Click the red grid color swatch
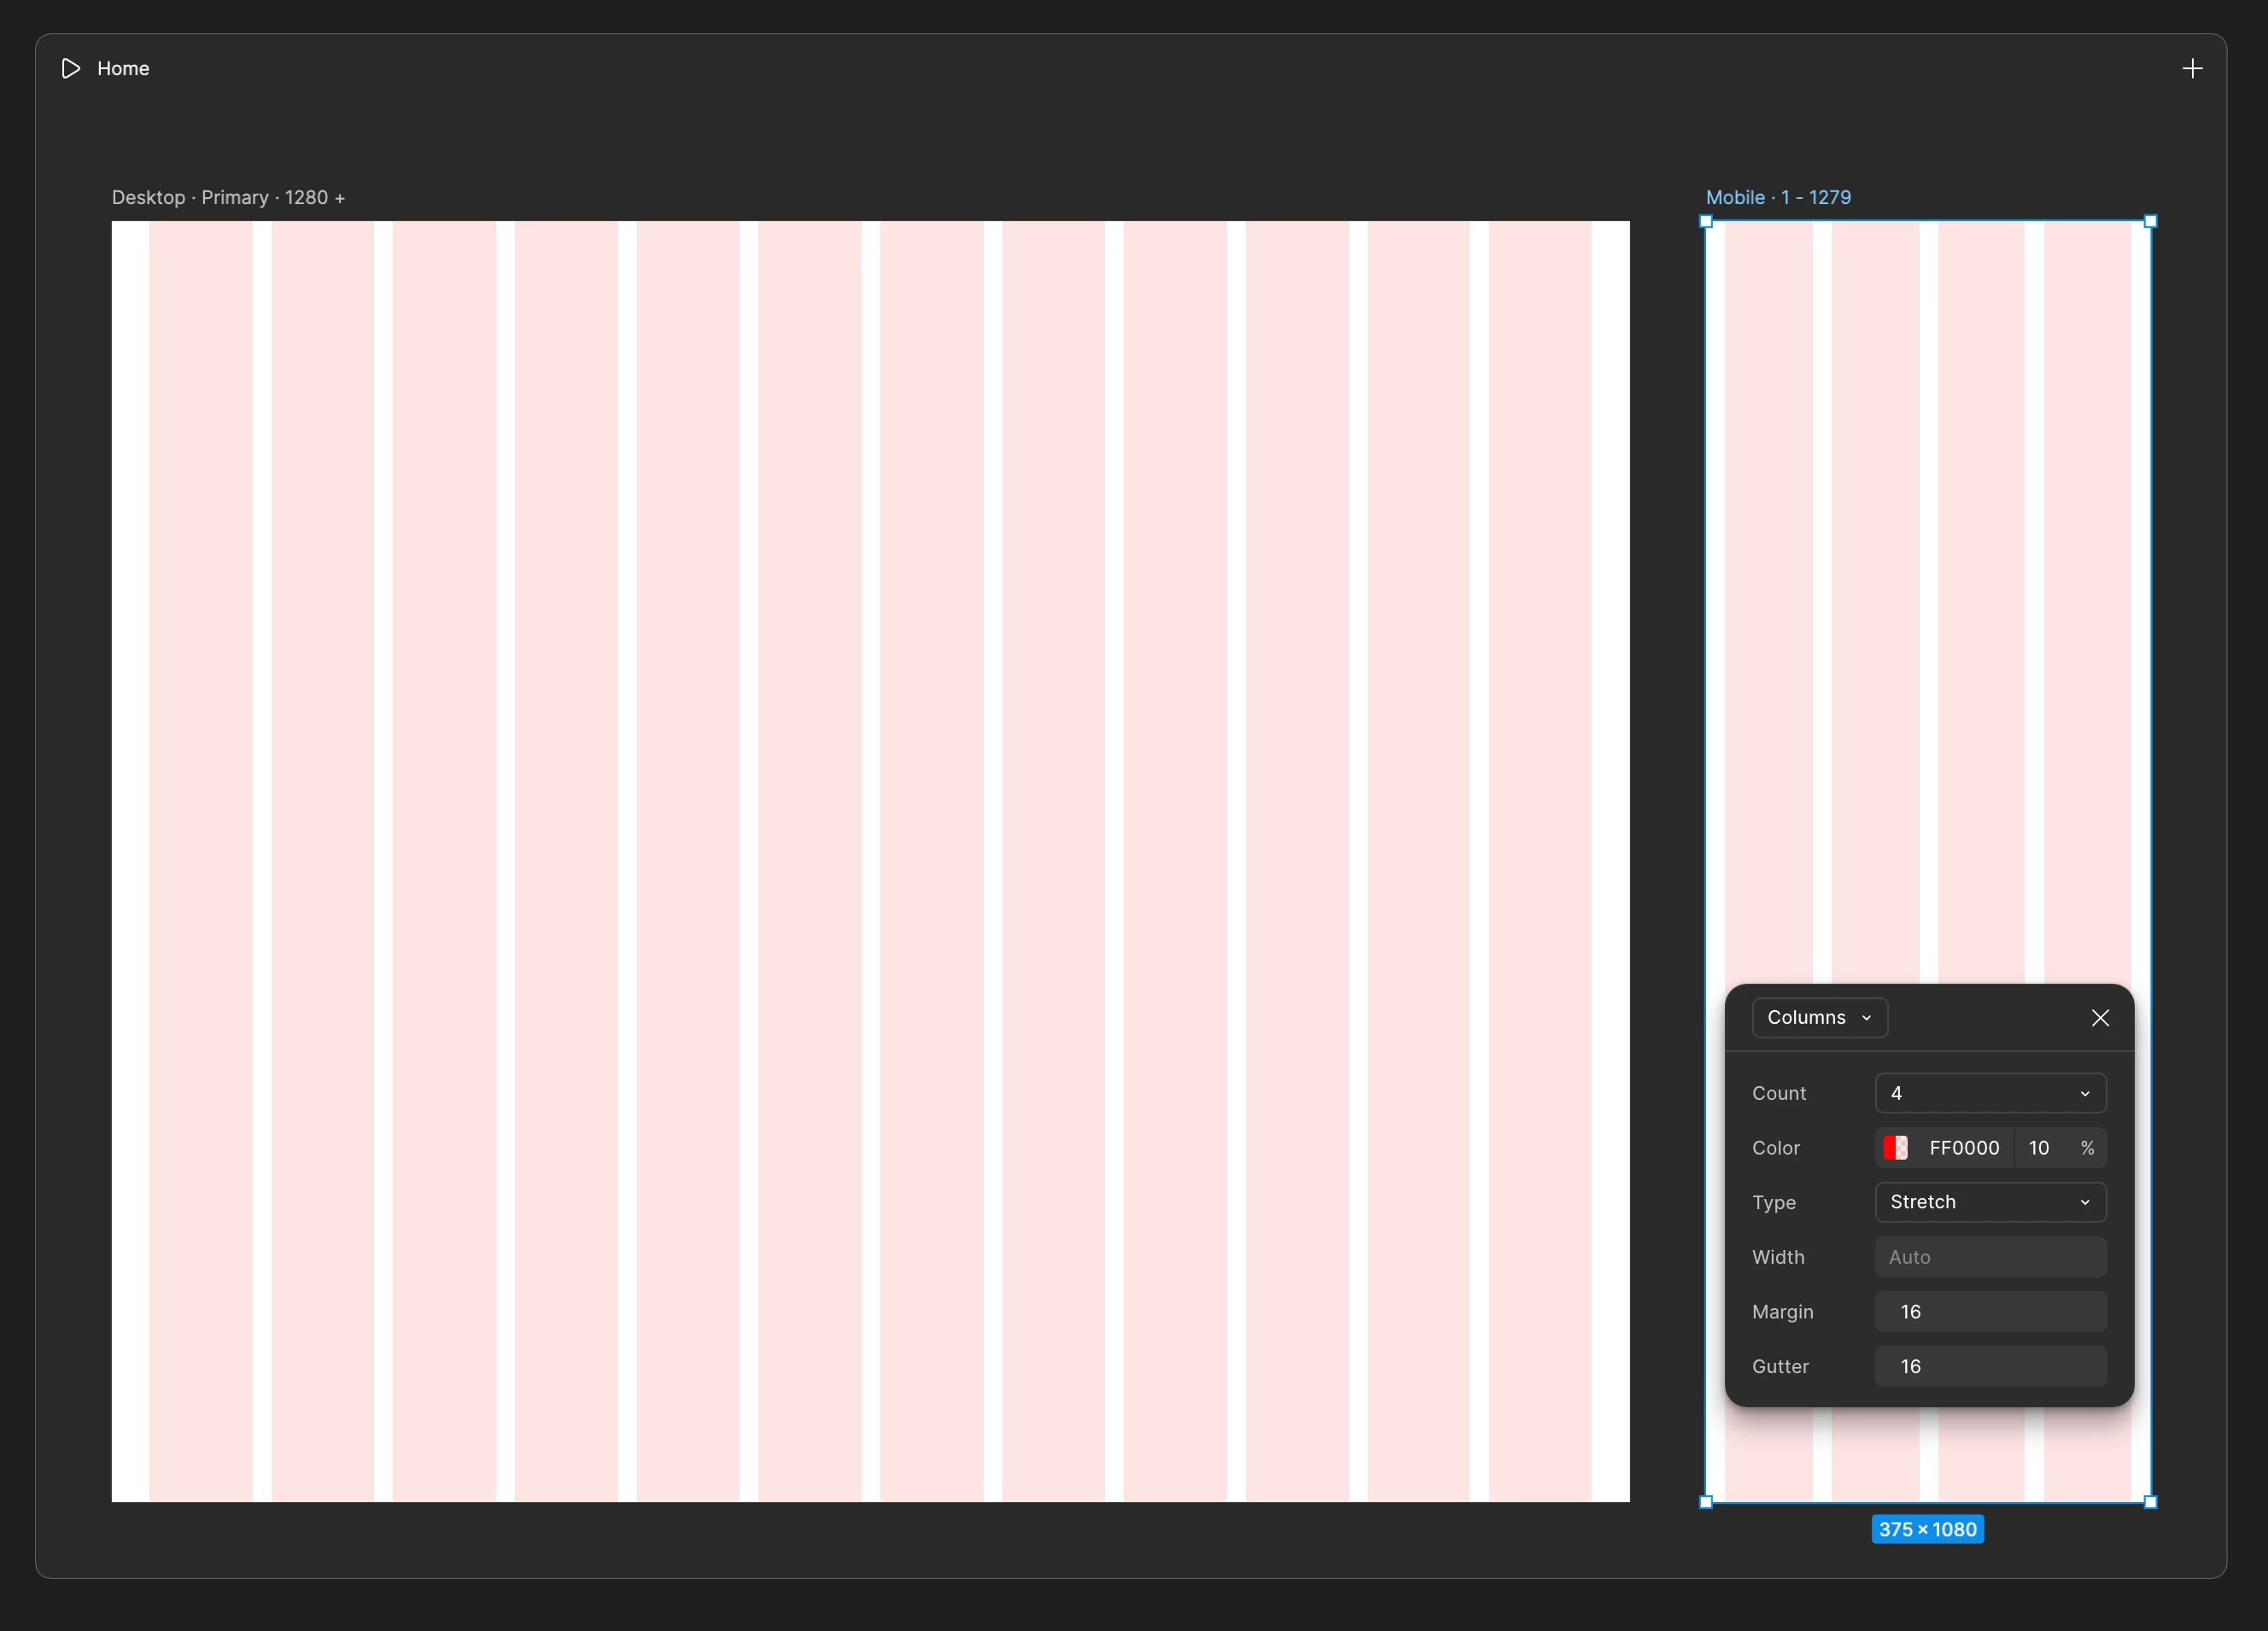Image resolution: width=2268 pixels, height=1631 pixels. tap(1895, 1148)
